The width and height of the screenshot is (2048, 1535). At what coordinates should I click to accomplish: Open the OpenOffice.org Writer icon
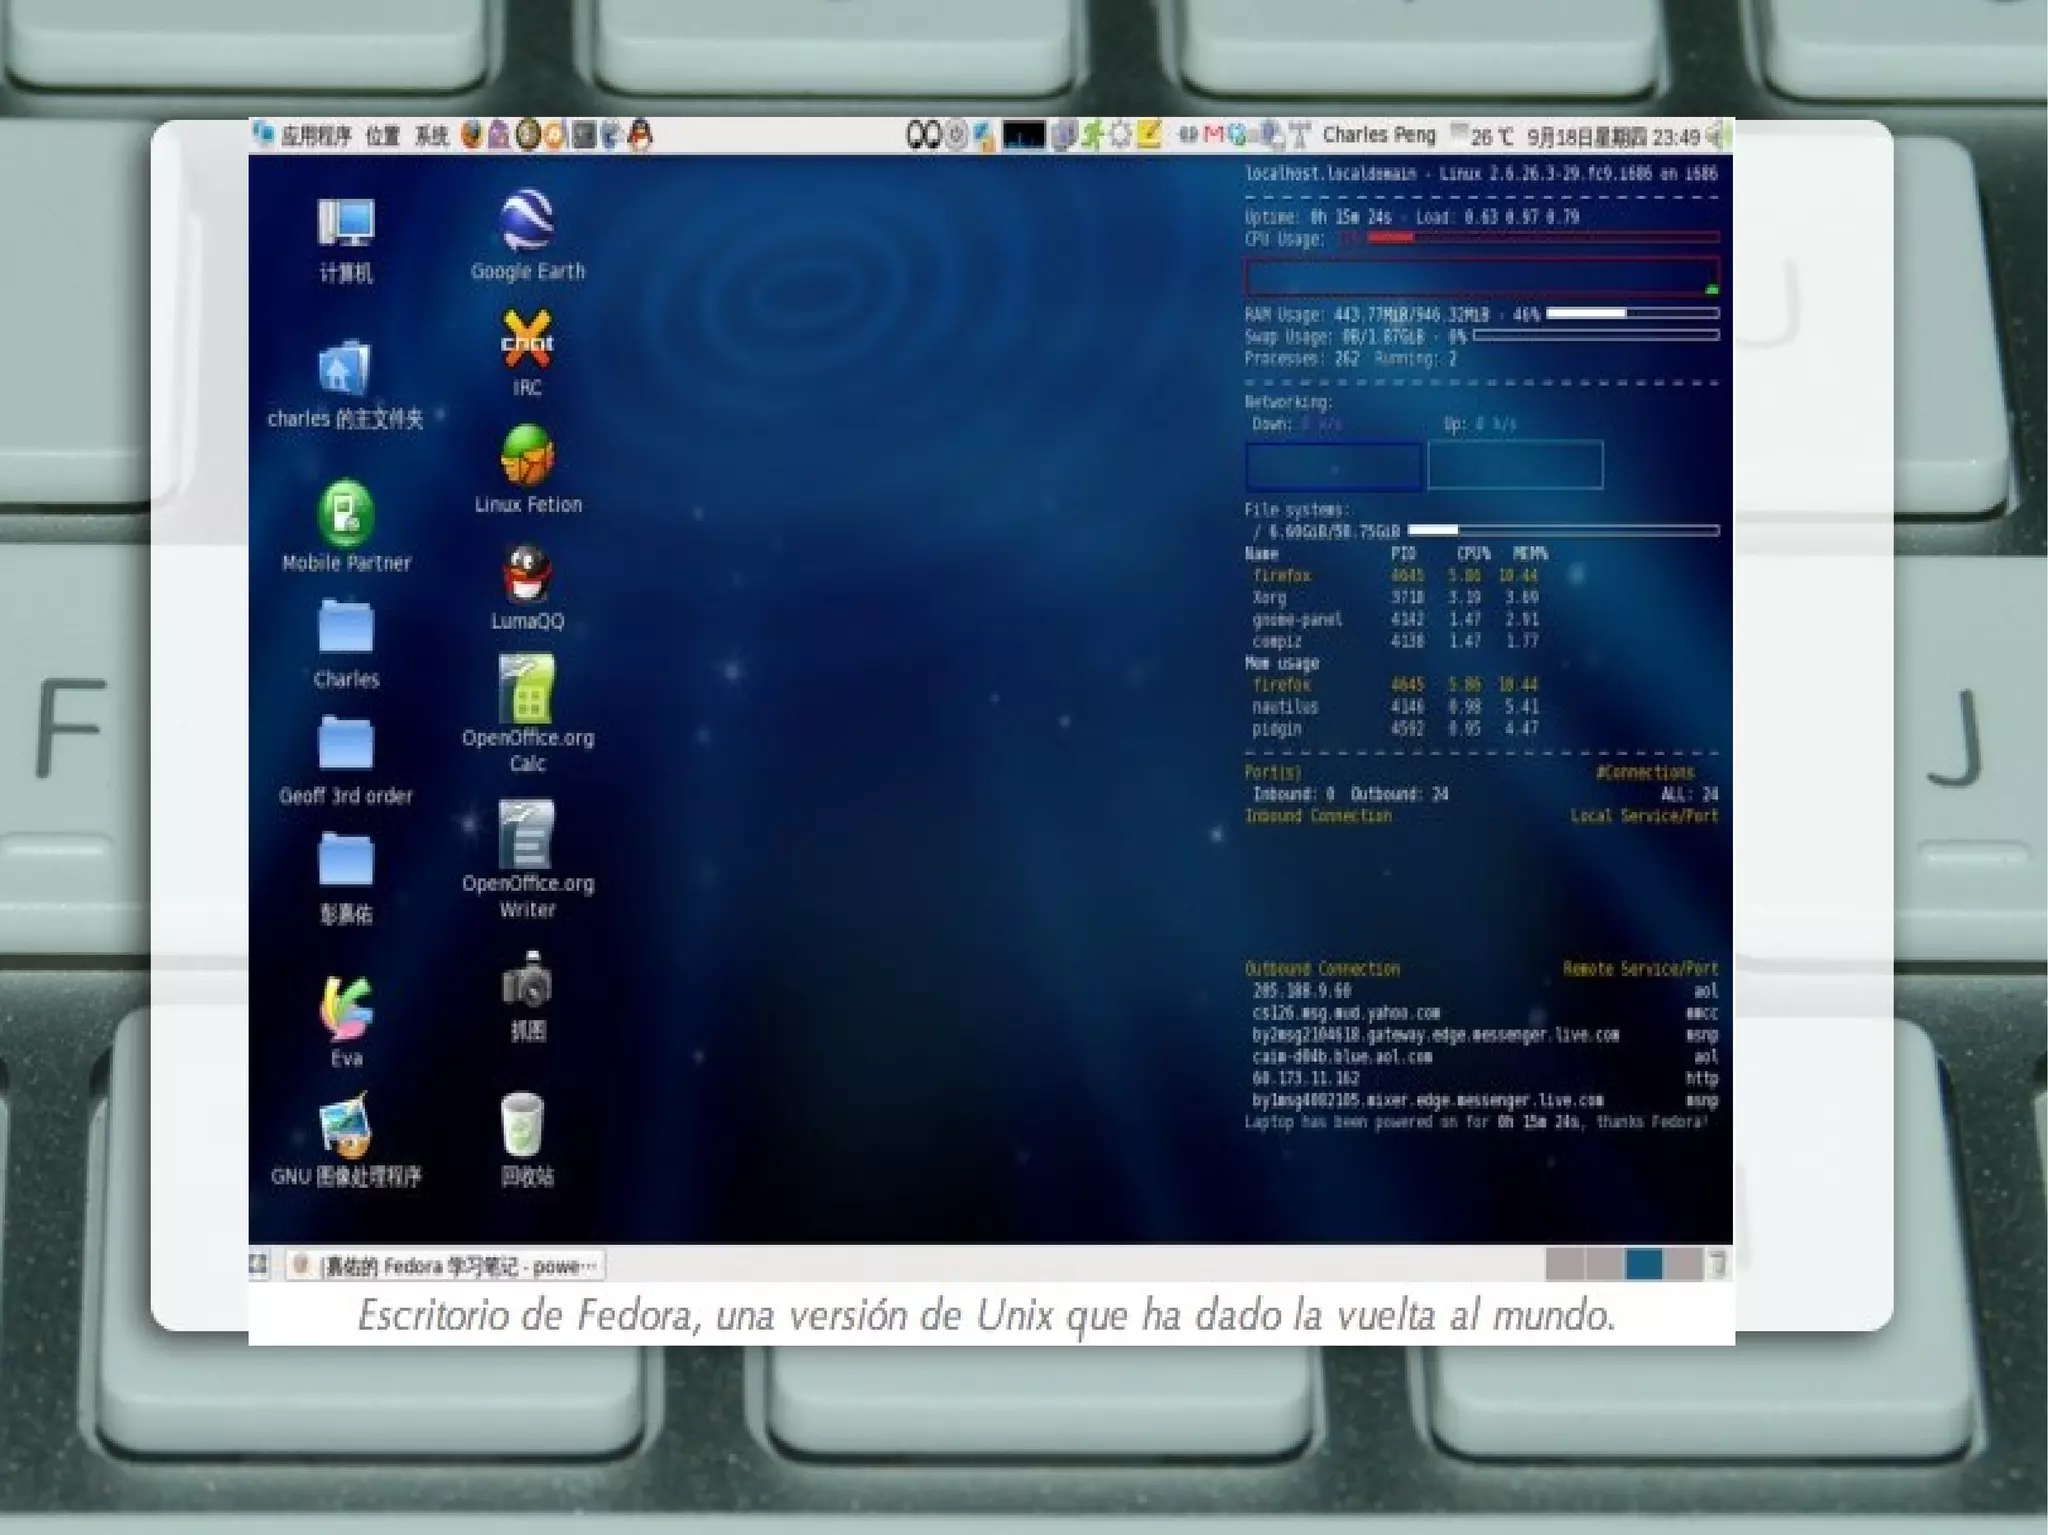tap(527, 835)
